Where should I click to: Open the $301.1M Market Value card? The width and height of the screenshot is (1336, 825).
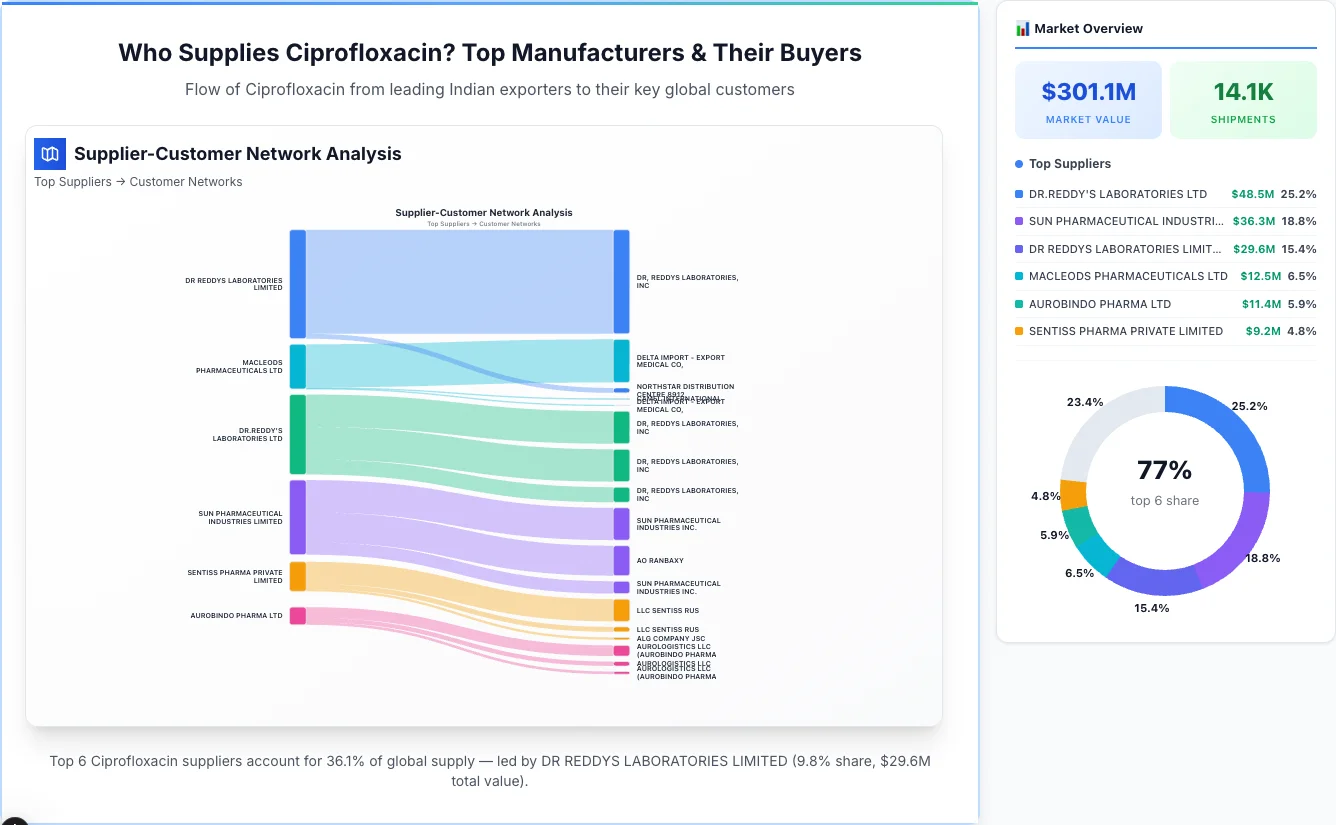tap(1088, 99)
